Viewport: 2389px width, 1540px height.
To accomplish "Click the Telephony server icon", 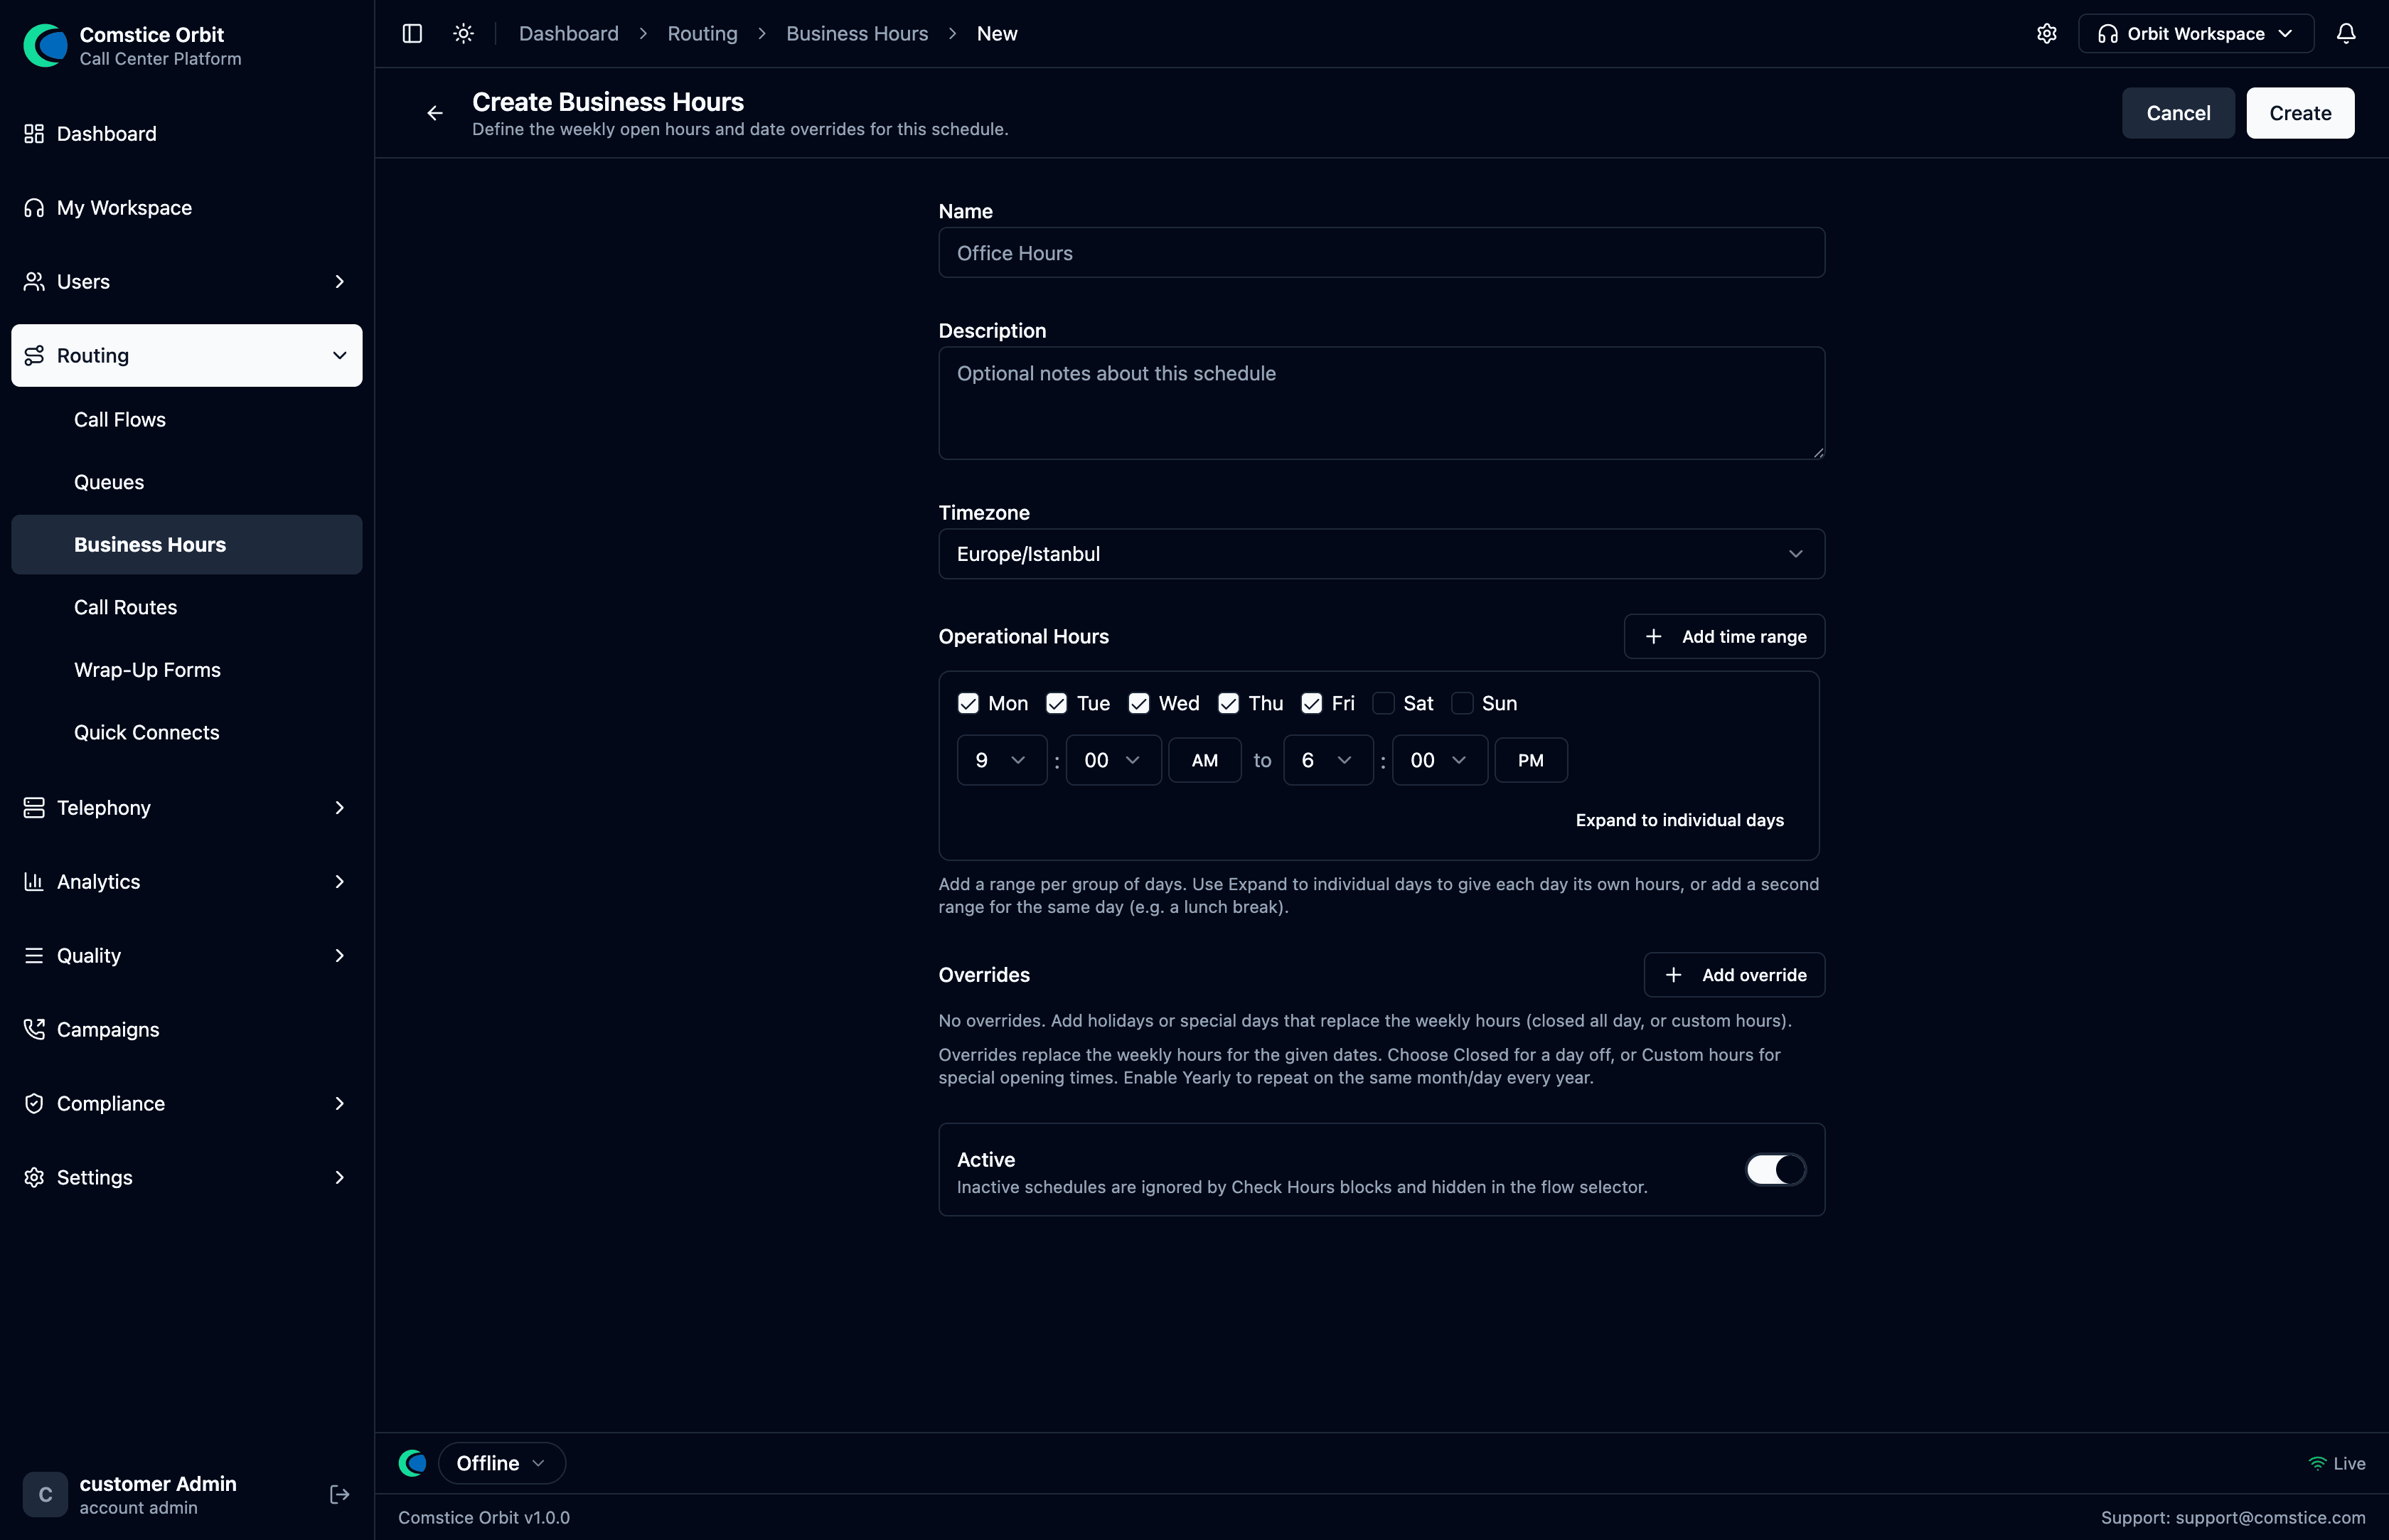I will 34,807.
